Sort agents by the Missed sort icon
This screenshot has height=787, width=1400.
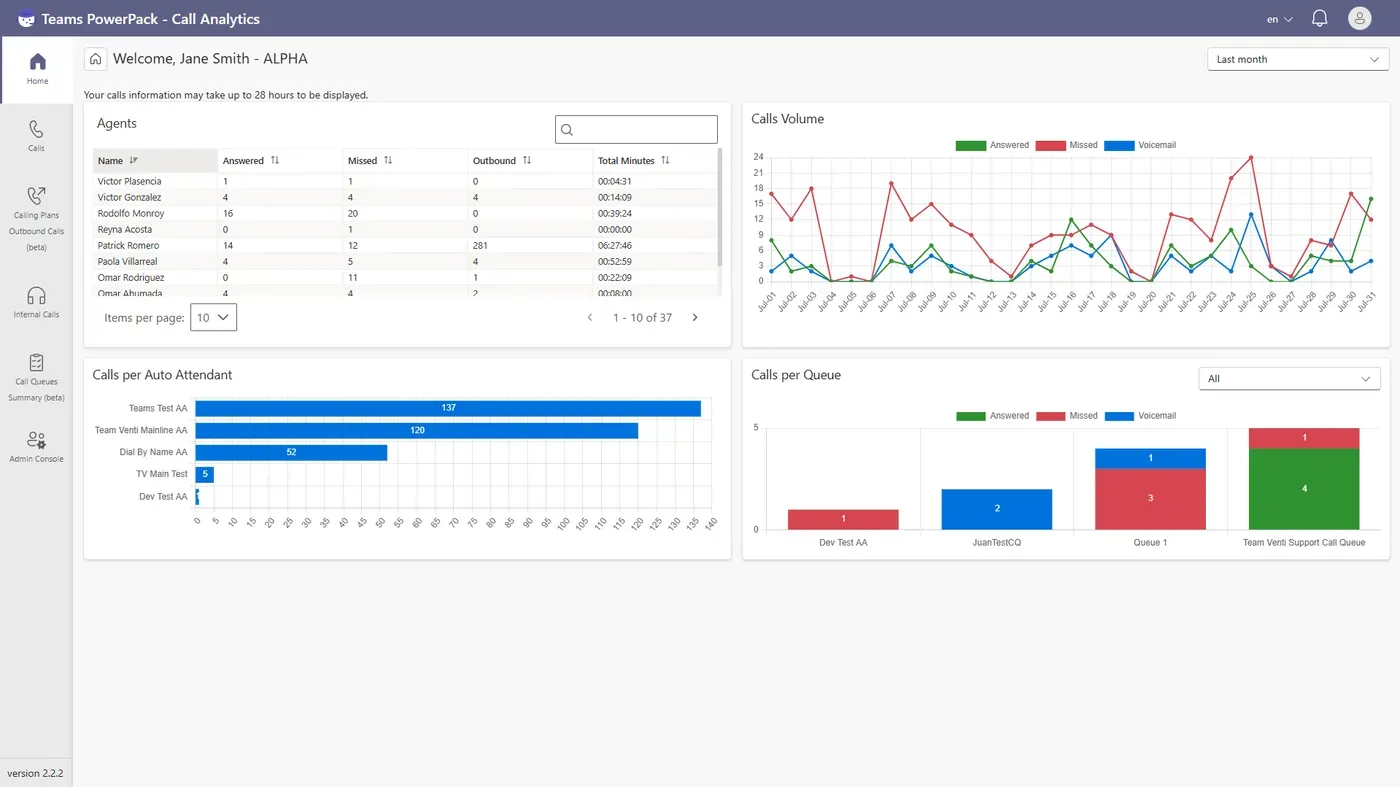pos(388,160)
